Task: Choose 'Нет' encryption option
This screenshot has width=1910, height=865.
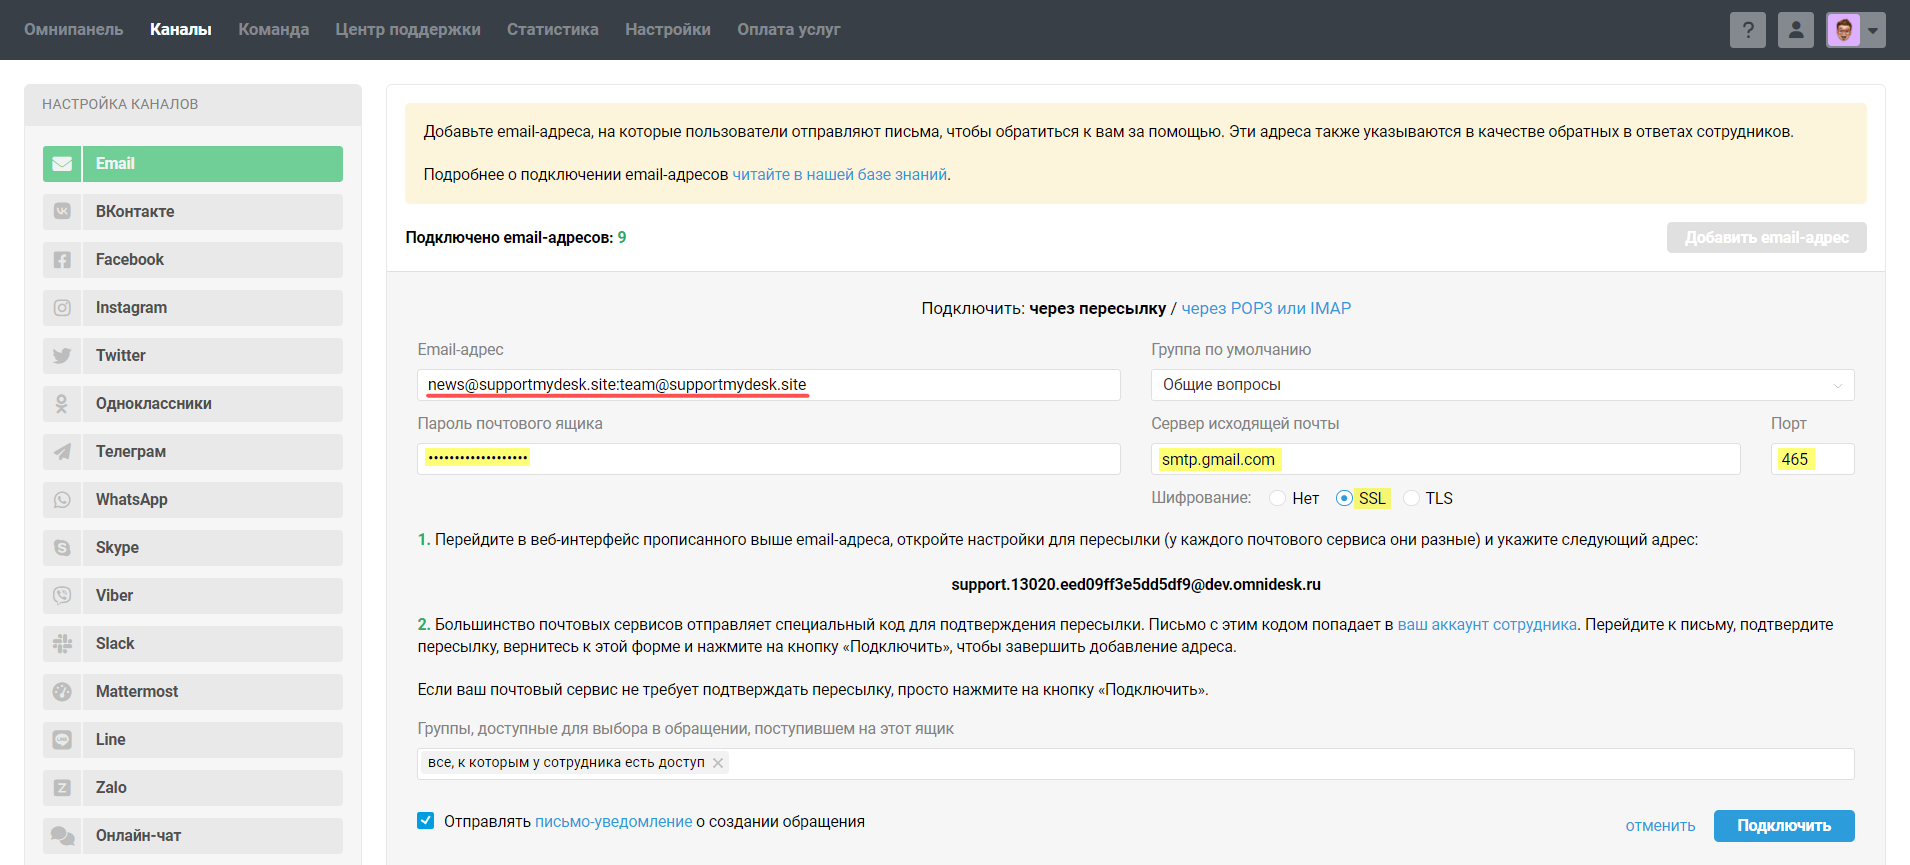Action: pyautogui.click(x=1278, y=498)
